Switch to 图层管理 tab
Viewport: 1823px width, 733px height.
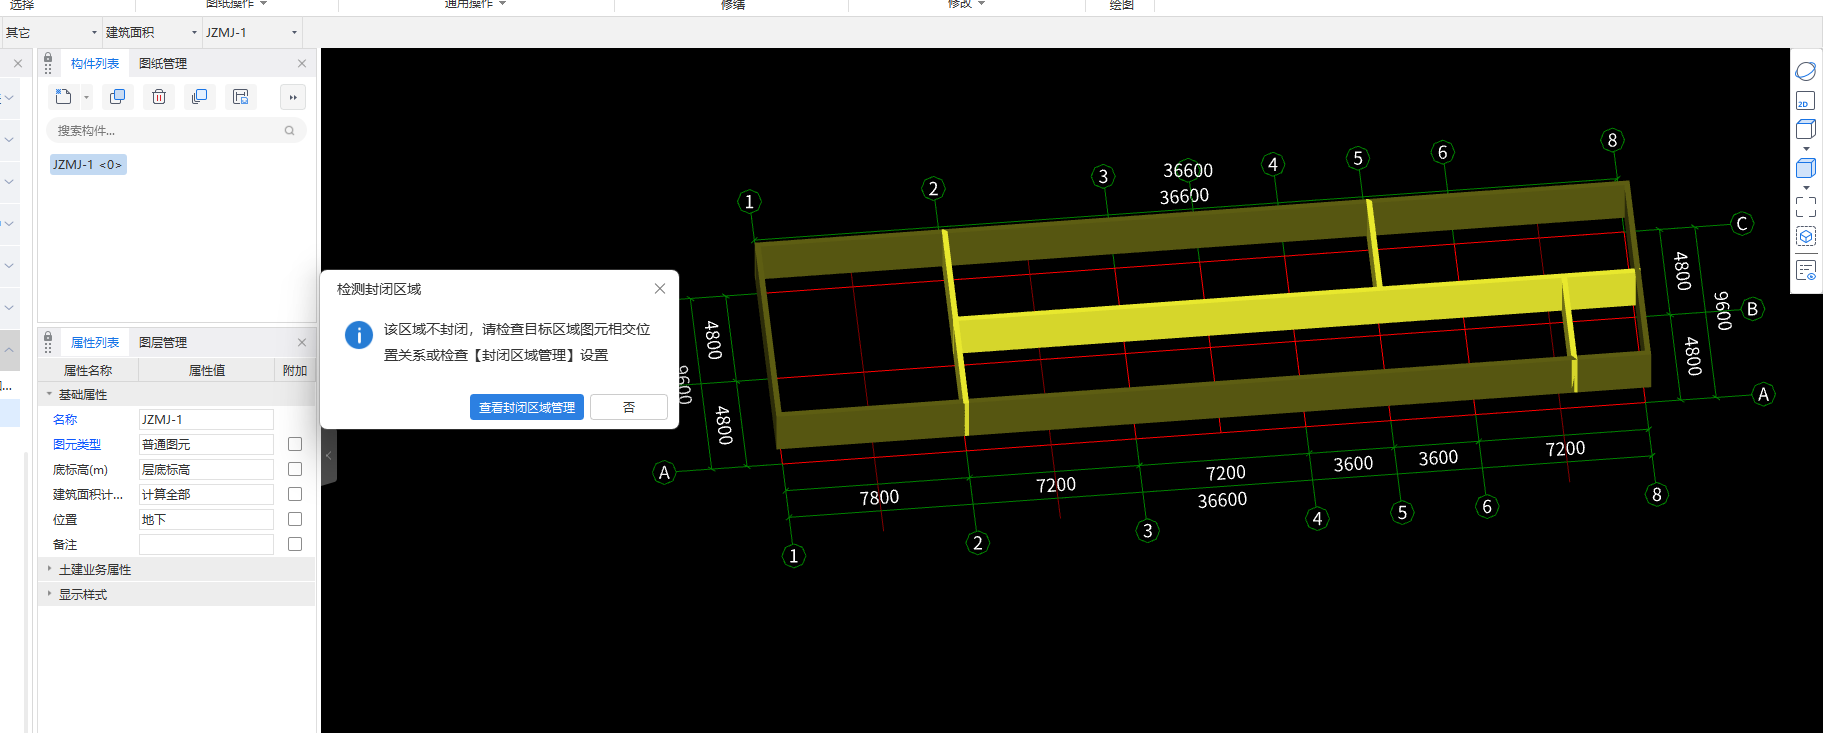pos(163,343)
